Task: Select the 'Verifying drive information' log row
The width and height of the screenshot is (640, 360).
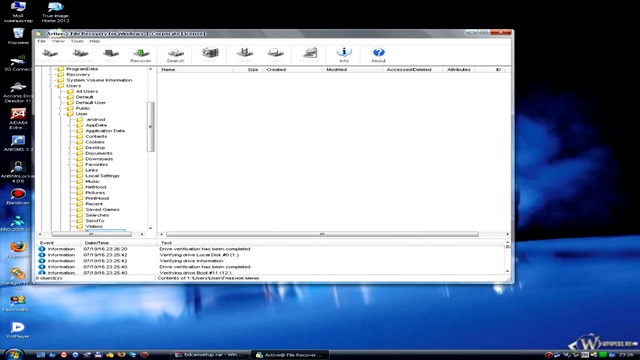Action: (x=270, y=261)
